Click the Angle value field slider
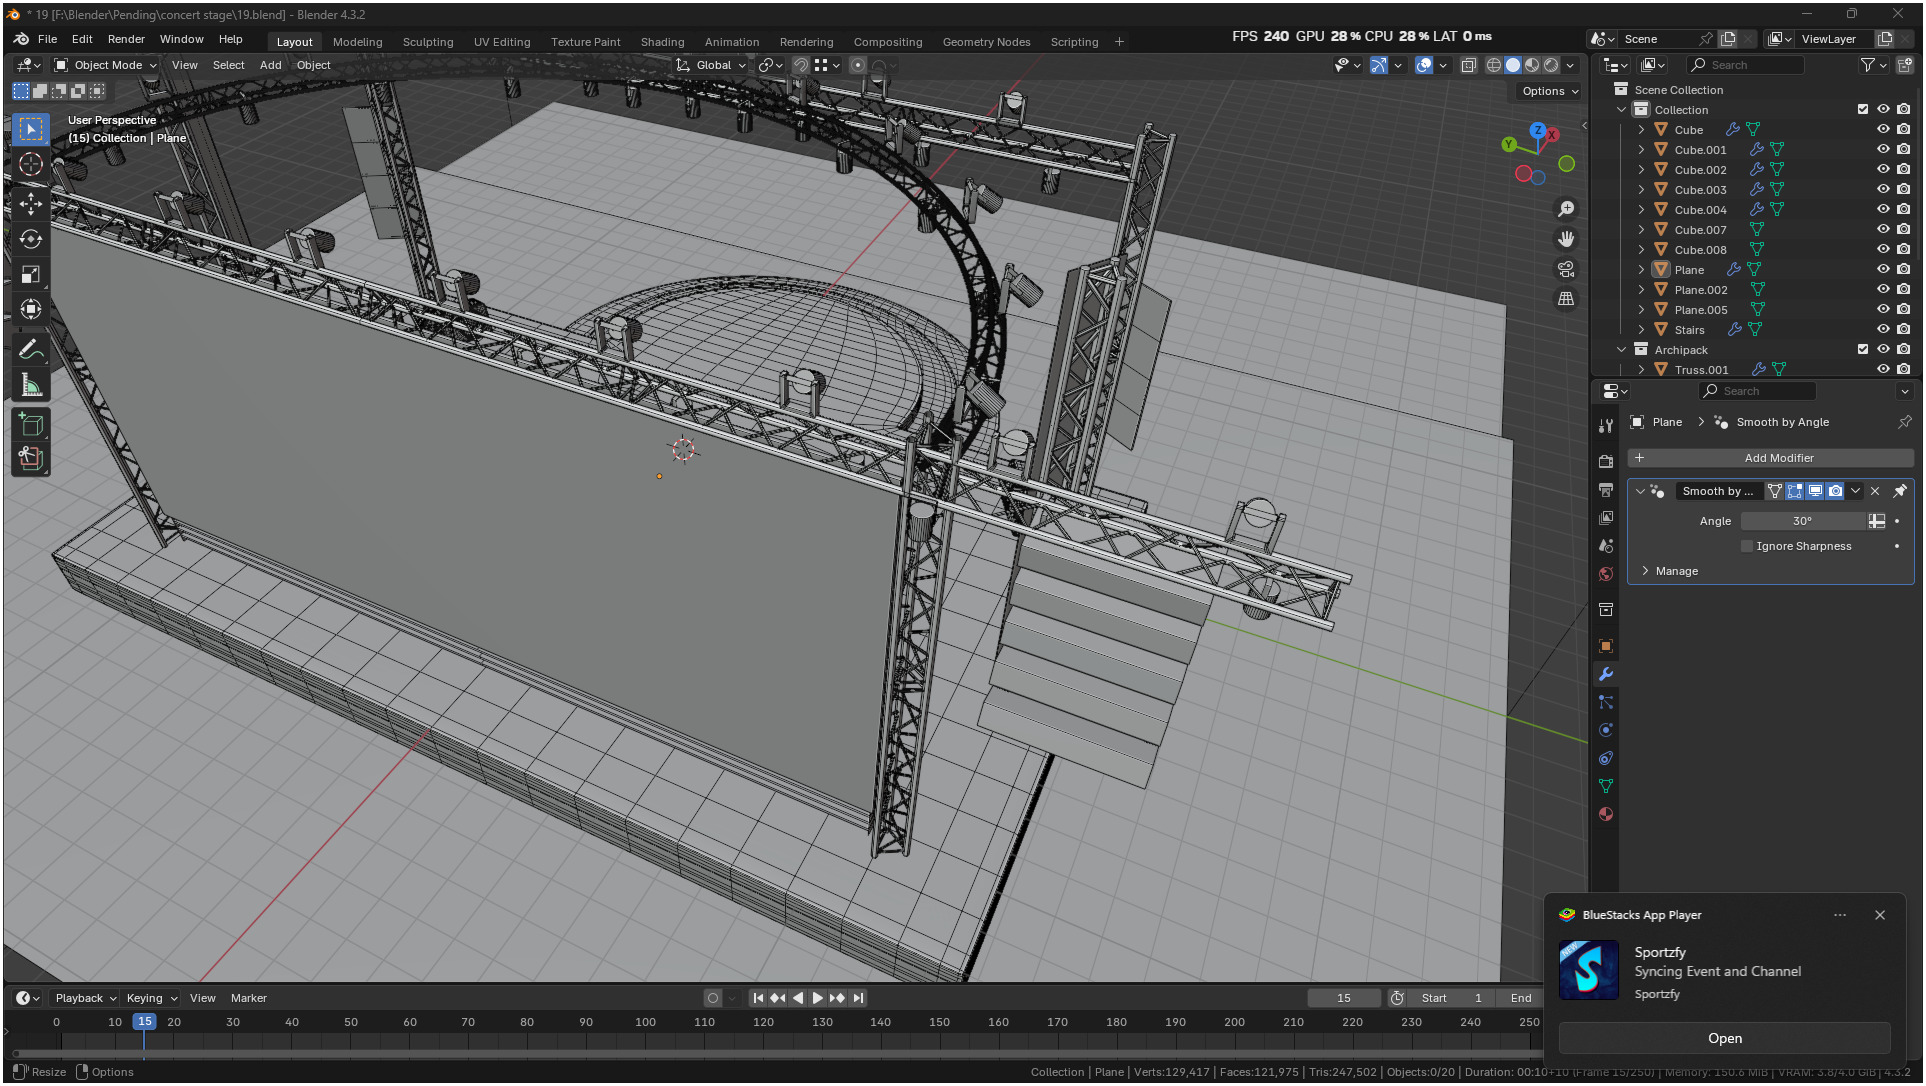Image resolution: width=1926 pixels, height=1086 pixels. click(x=1802, y=521)
